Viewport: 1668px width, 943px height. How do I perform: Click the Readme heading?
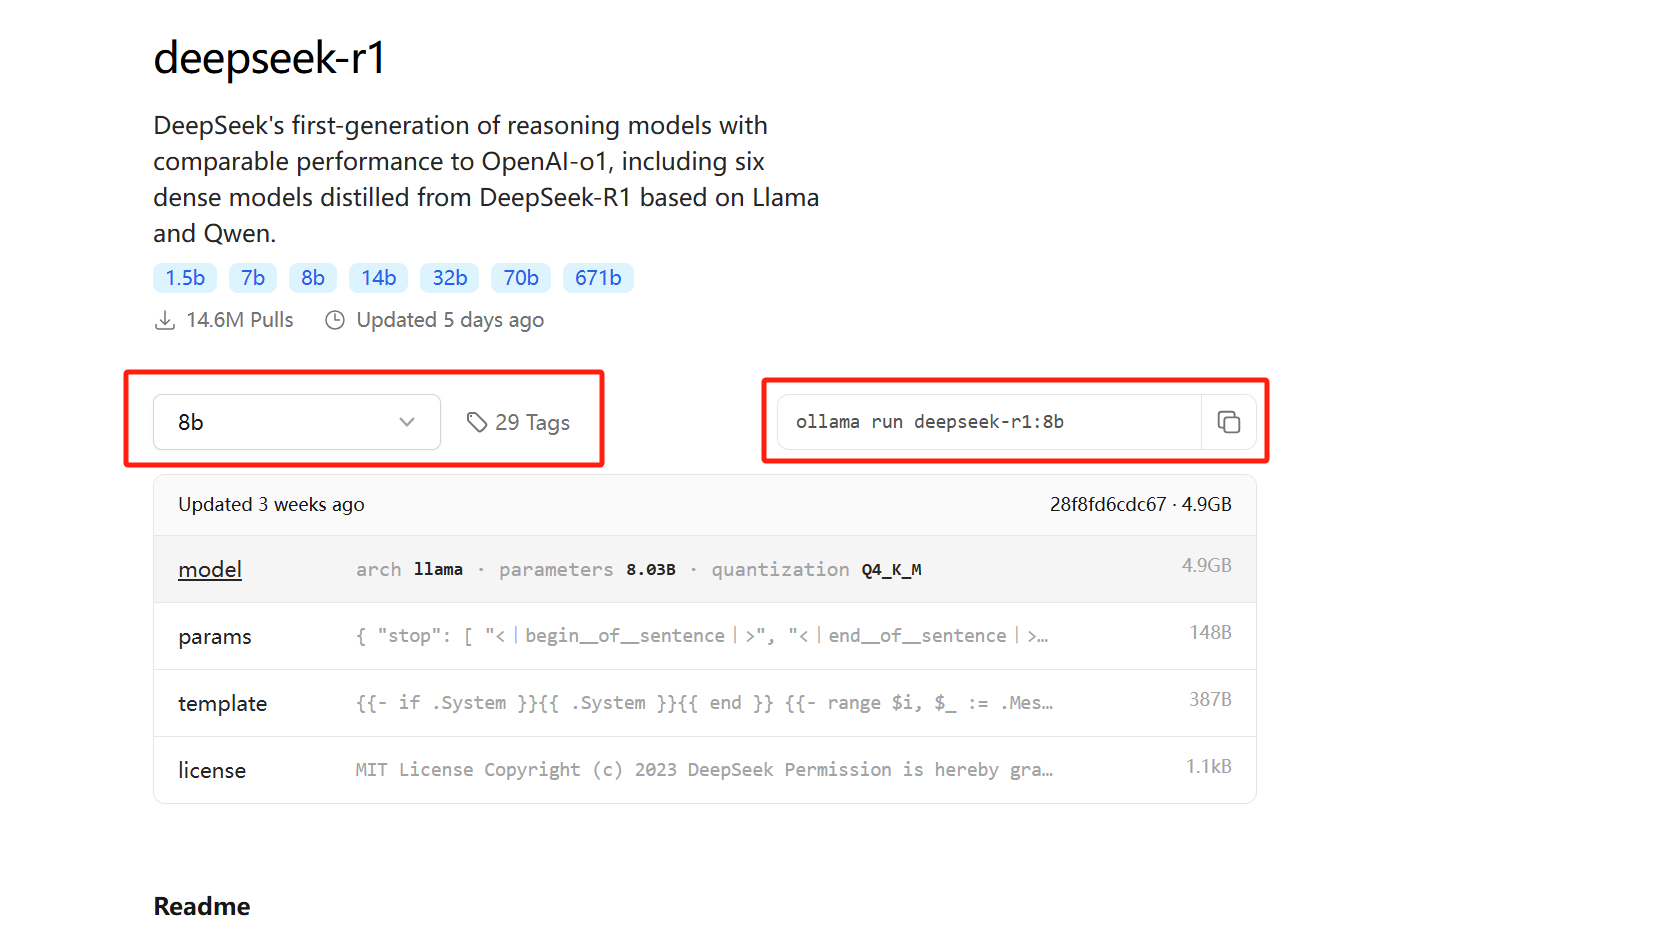point(202,907)
